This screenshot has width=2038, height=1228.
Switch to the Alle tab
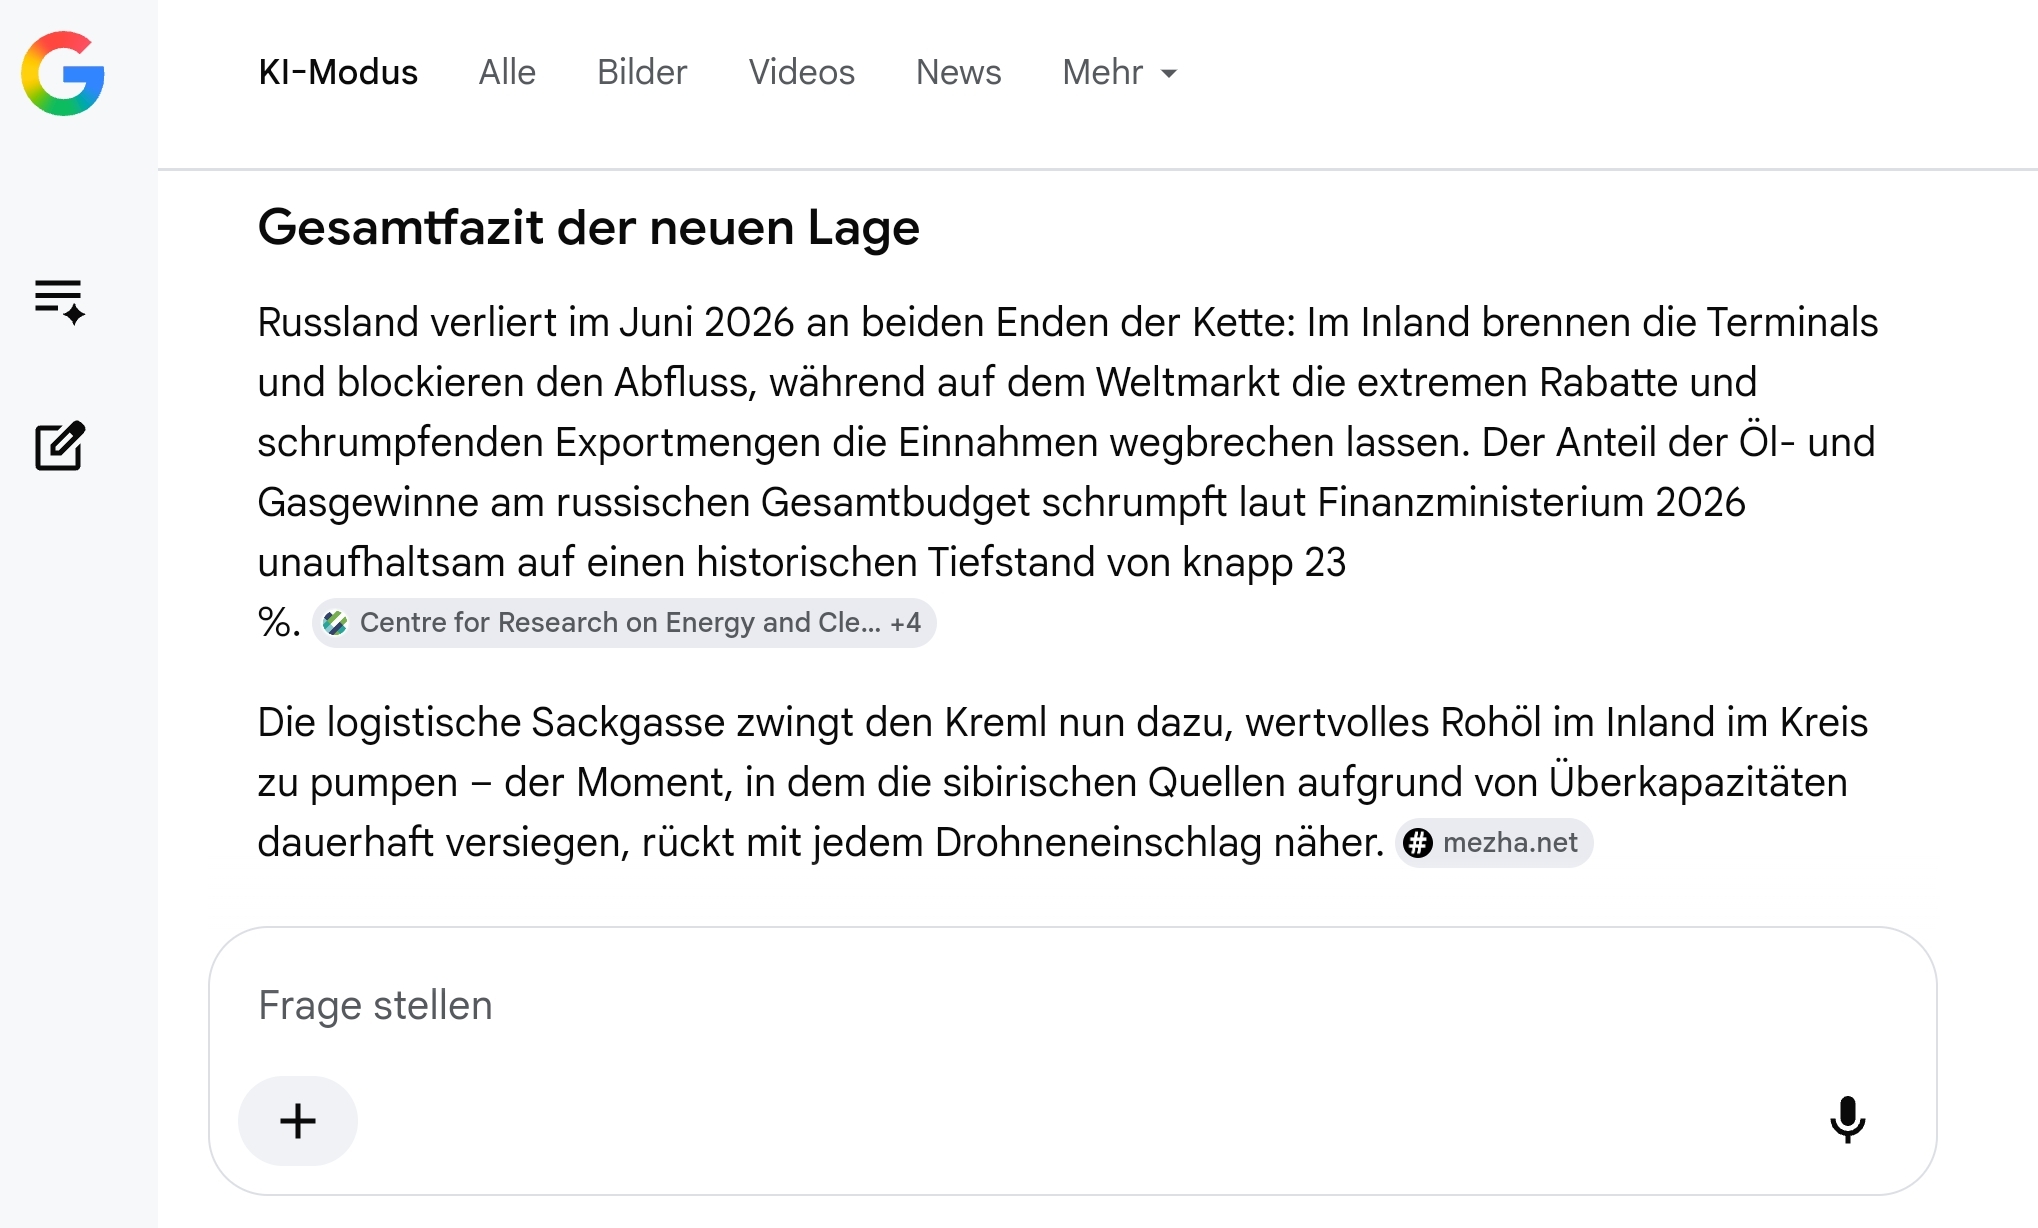507,72
